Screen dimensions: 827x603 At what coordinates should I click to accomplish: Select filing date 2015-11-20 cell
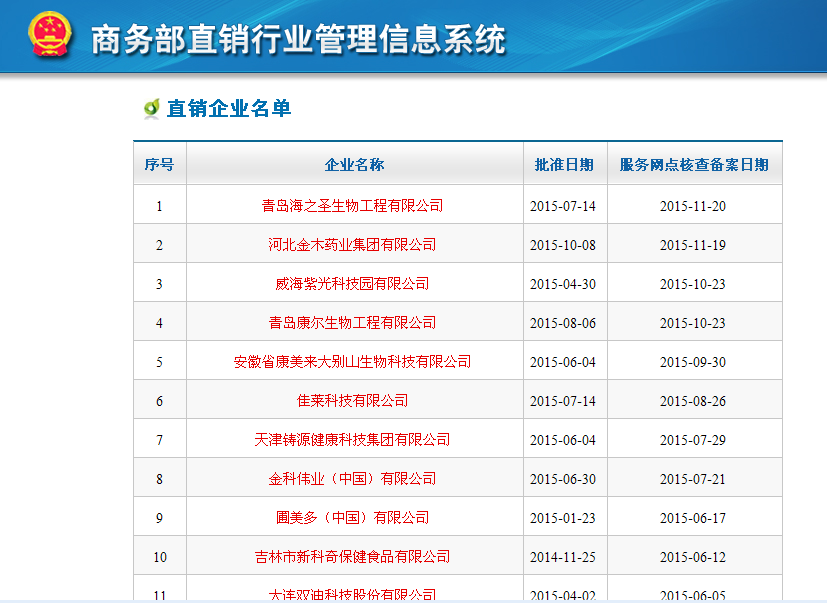pos(695,204)
